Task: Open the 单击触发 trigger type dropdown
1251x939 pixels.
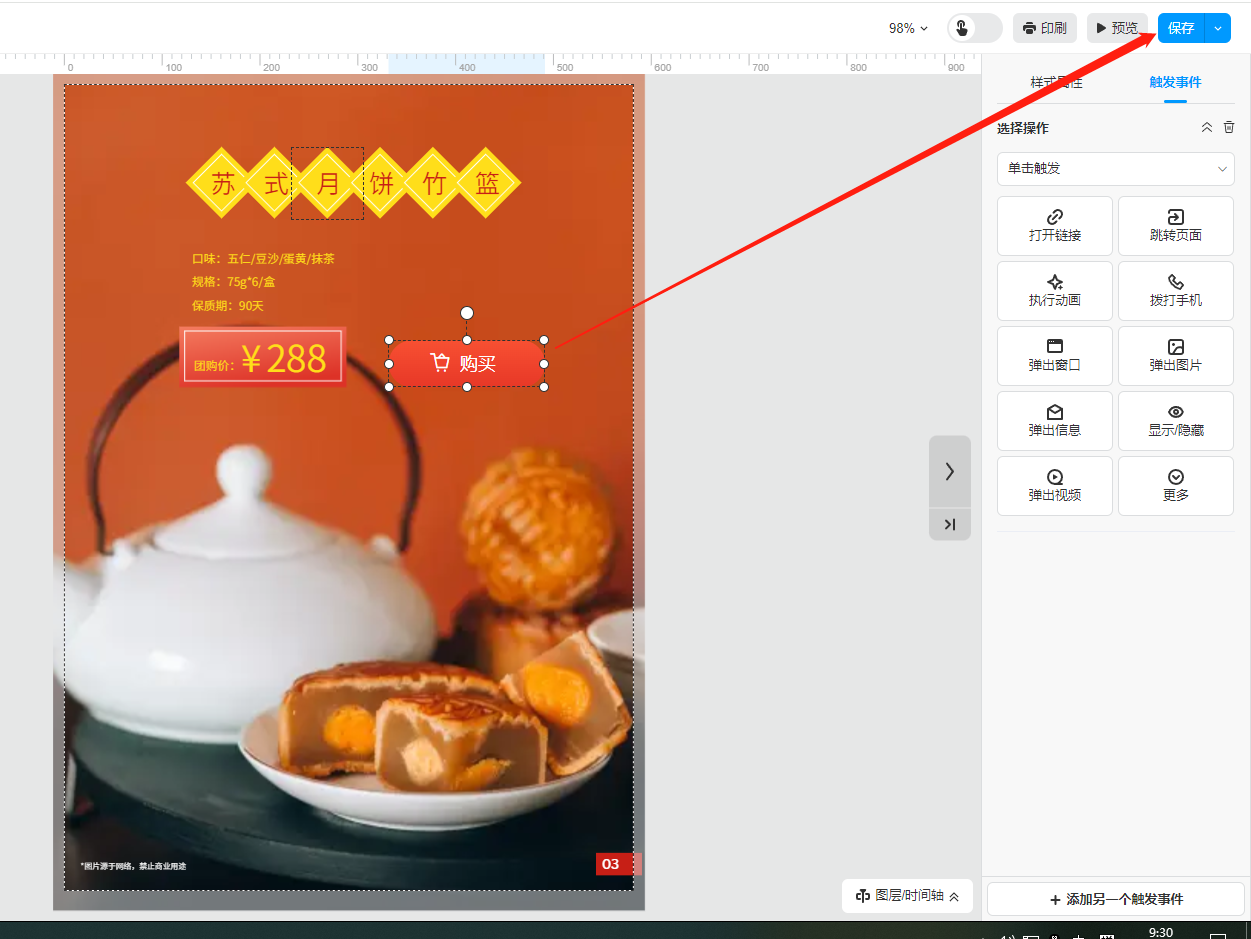Action: [1115, 169]
